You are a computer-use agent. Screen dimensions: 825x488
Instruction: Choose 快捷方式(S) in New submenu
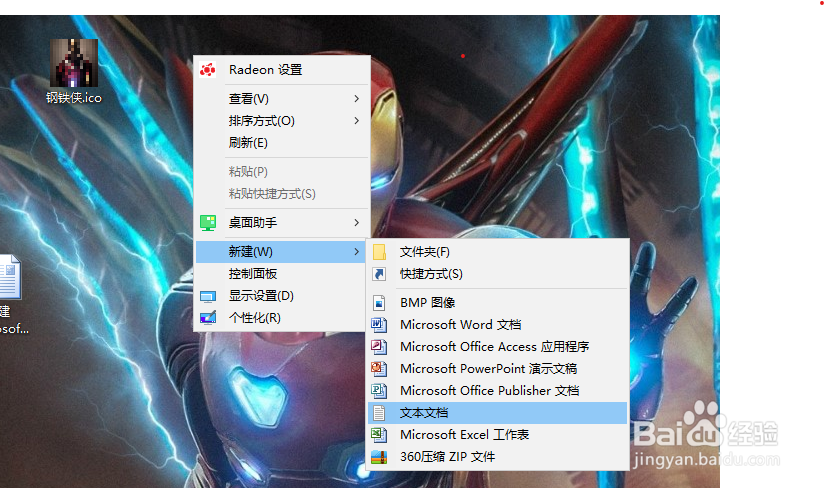point(497,274)
